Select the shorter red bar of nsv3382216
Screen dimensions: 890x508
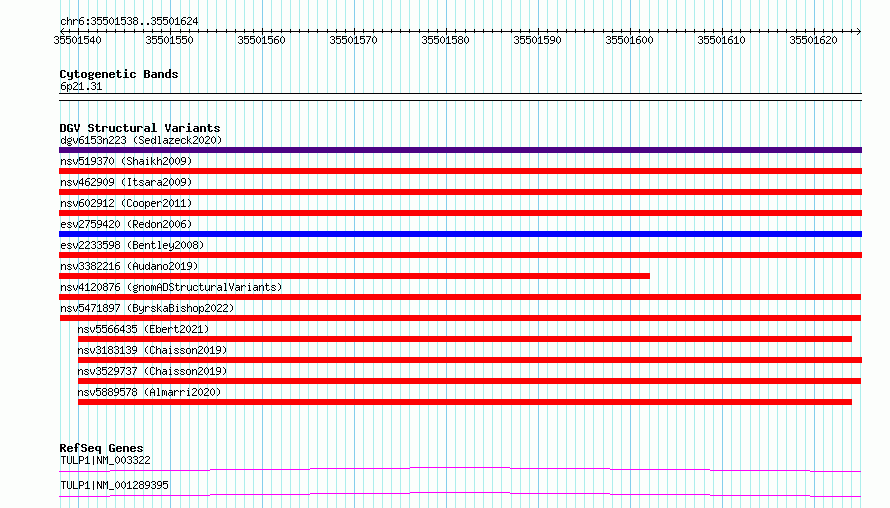tap(354, 276)
